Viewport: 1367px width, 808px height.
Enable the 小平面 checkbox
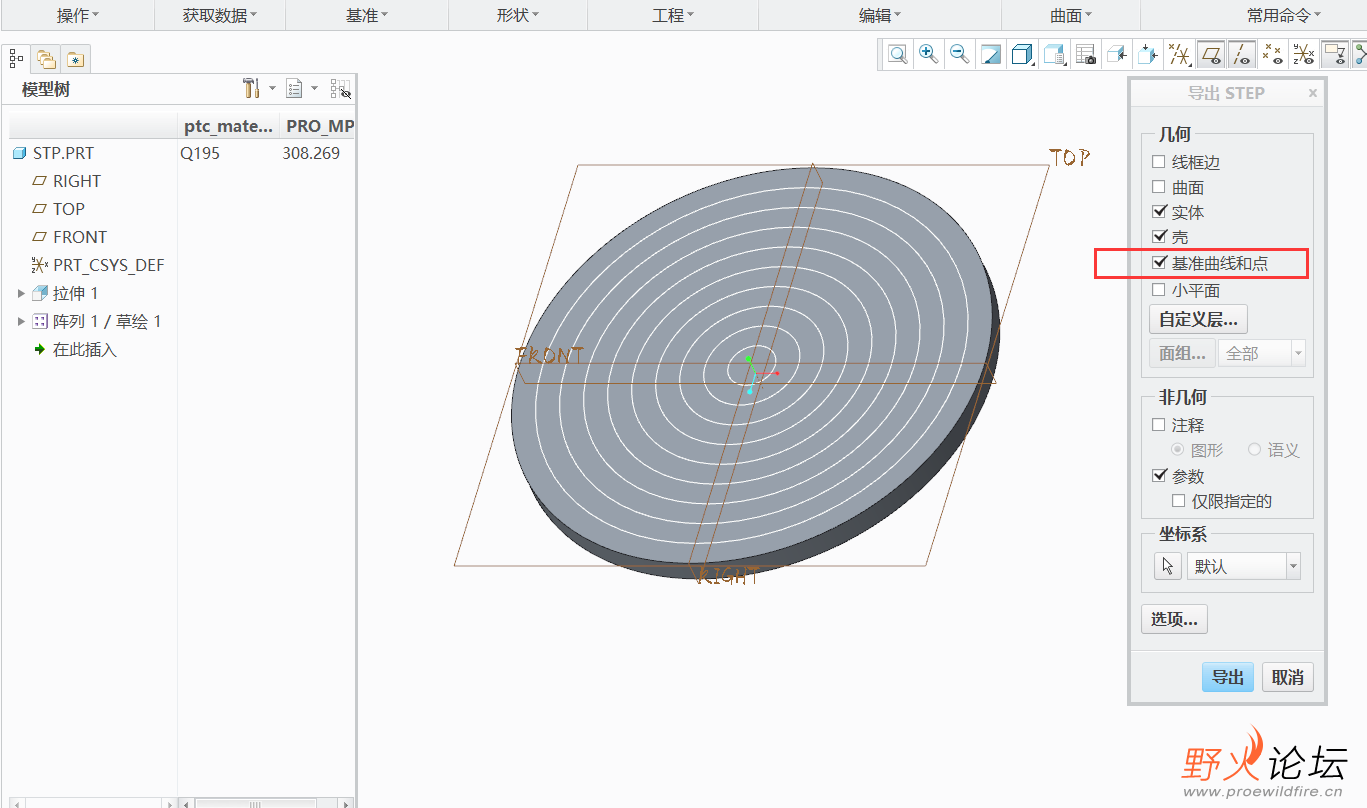tap(1159, 290)
